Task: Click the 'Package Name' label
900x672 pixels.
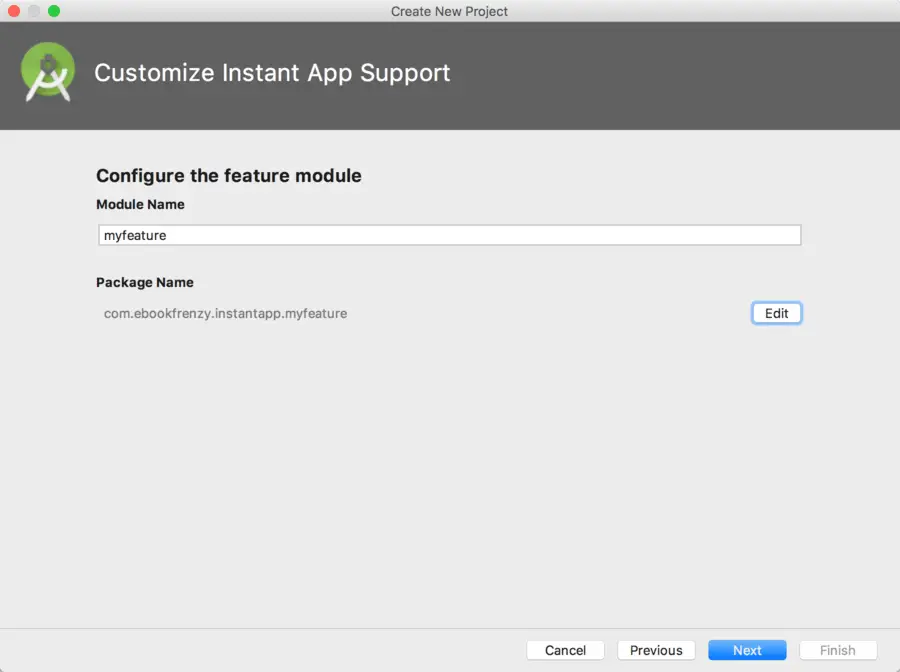Action: click(145, 282)
